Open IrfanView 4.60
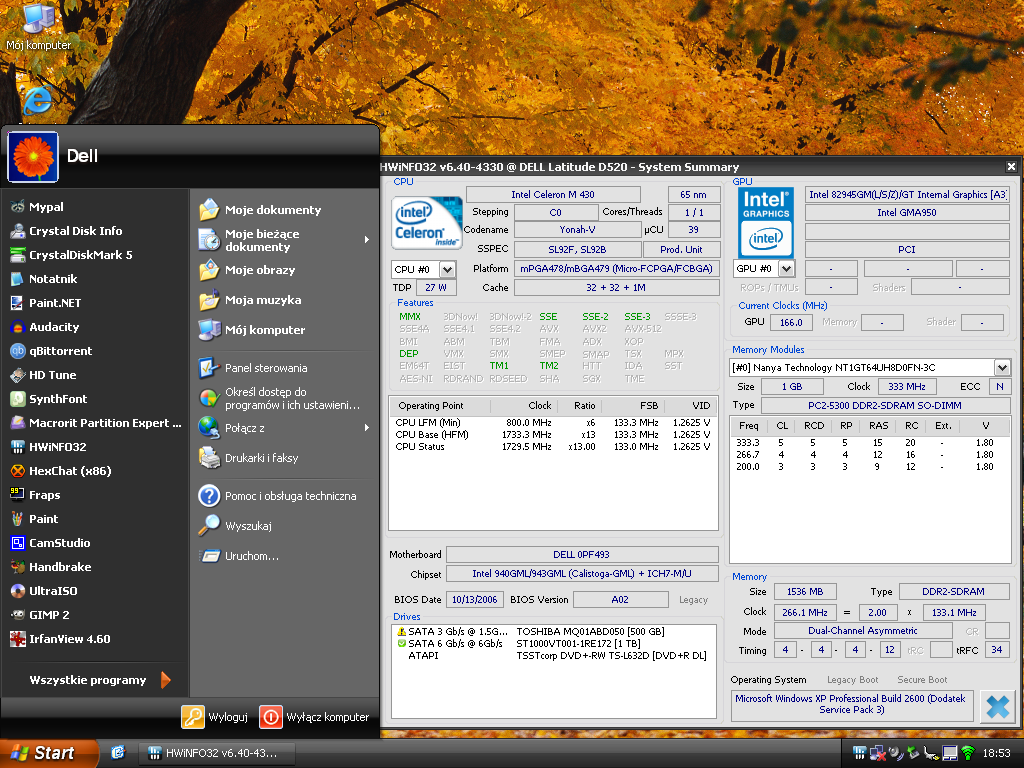The width and height of the screenshot is (1024, 768). [x=69, y=639]
